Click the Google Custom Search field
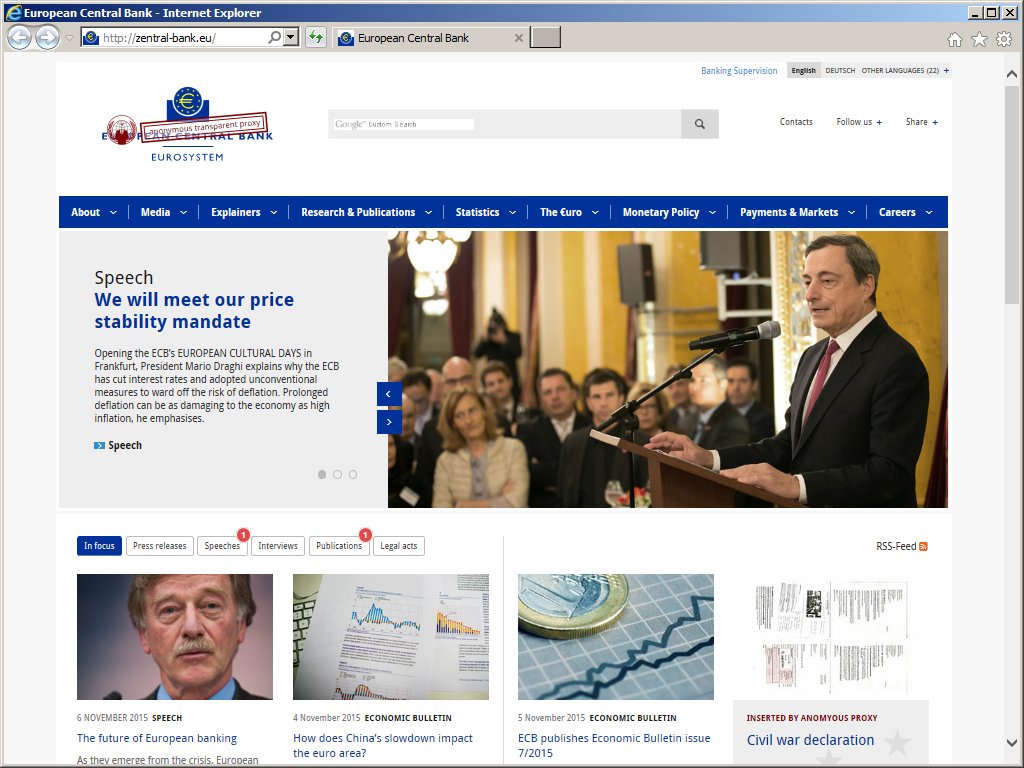Screen dimensions: 1024x768 tap(504, 124)
